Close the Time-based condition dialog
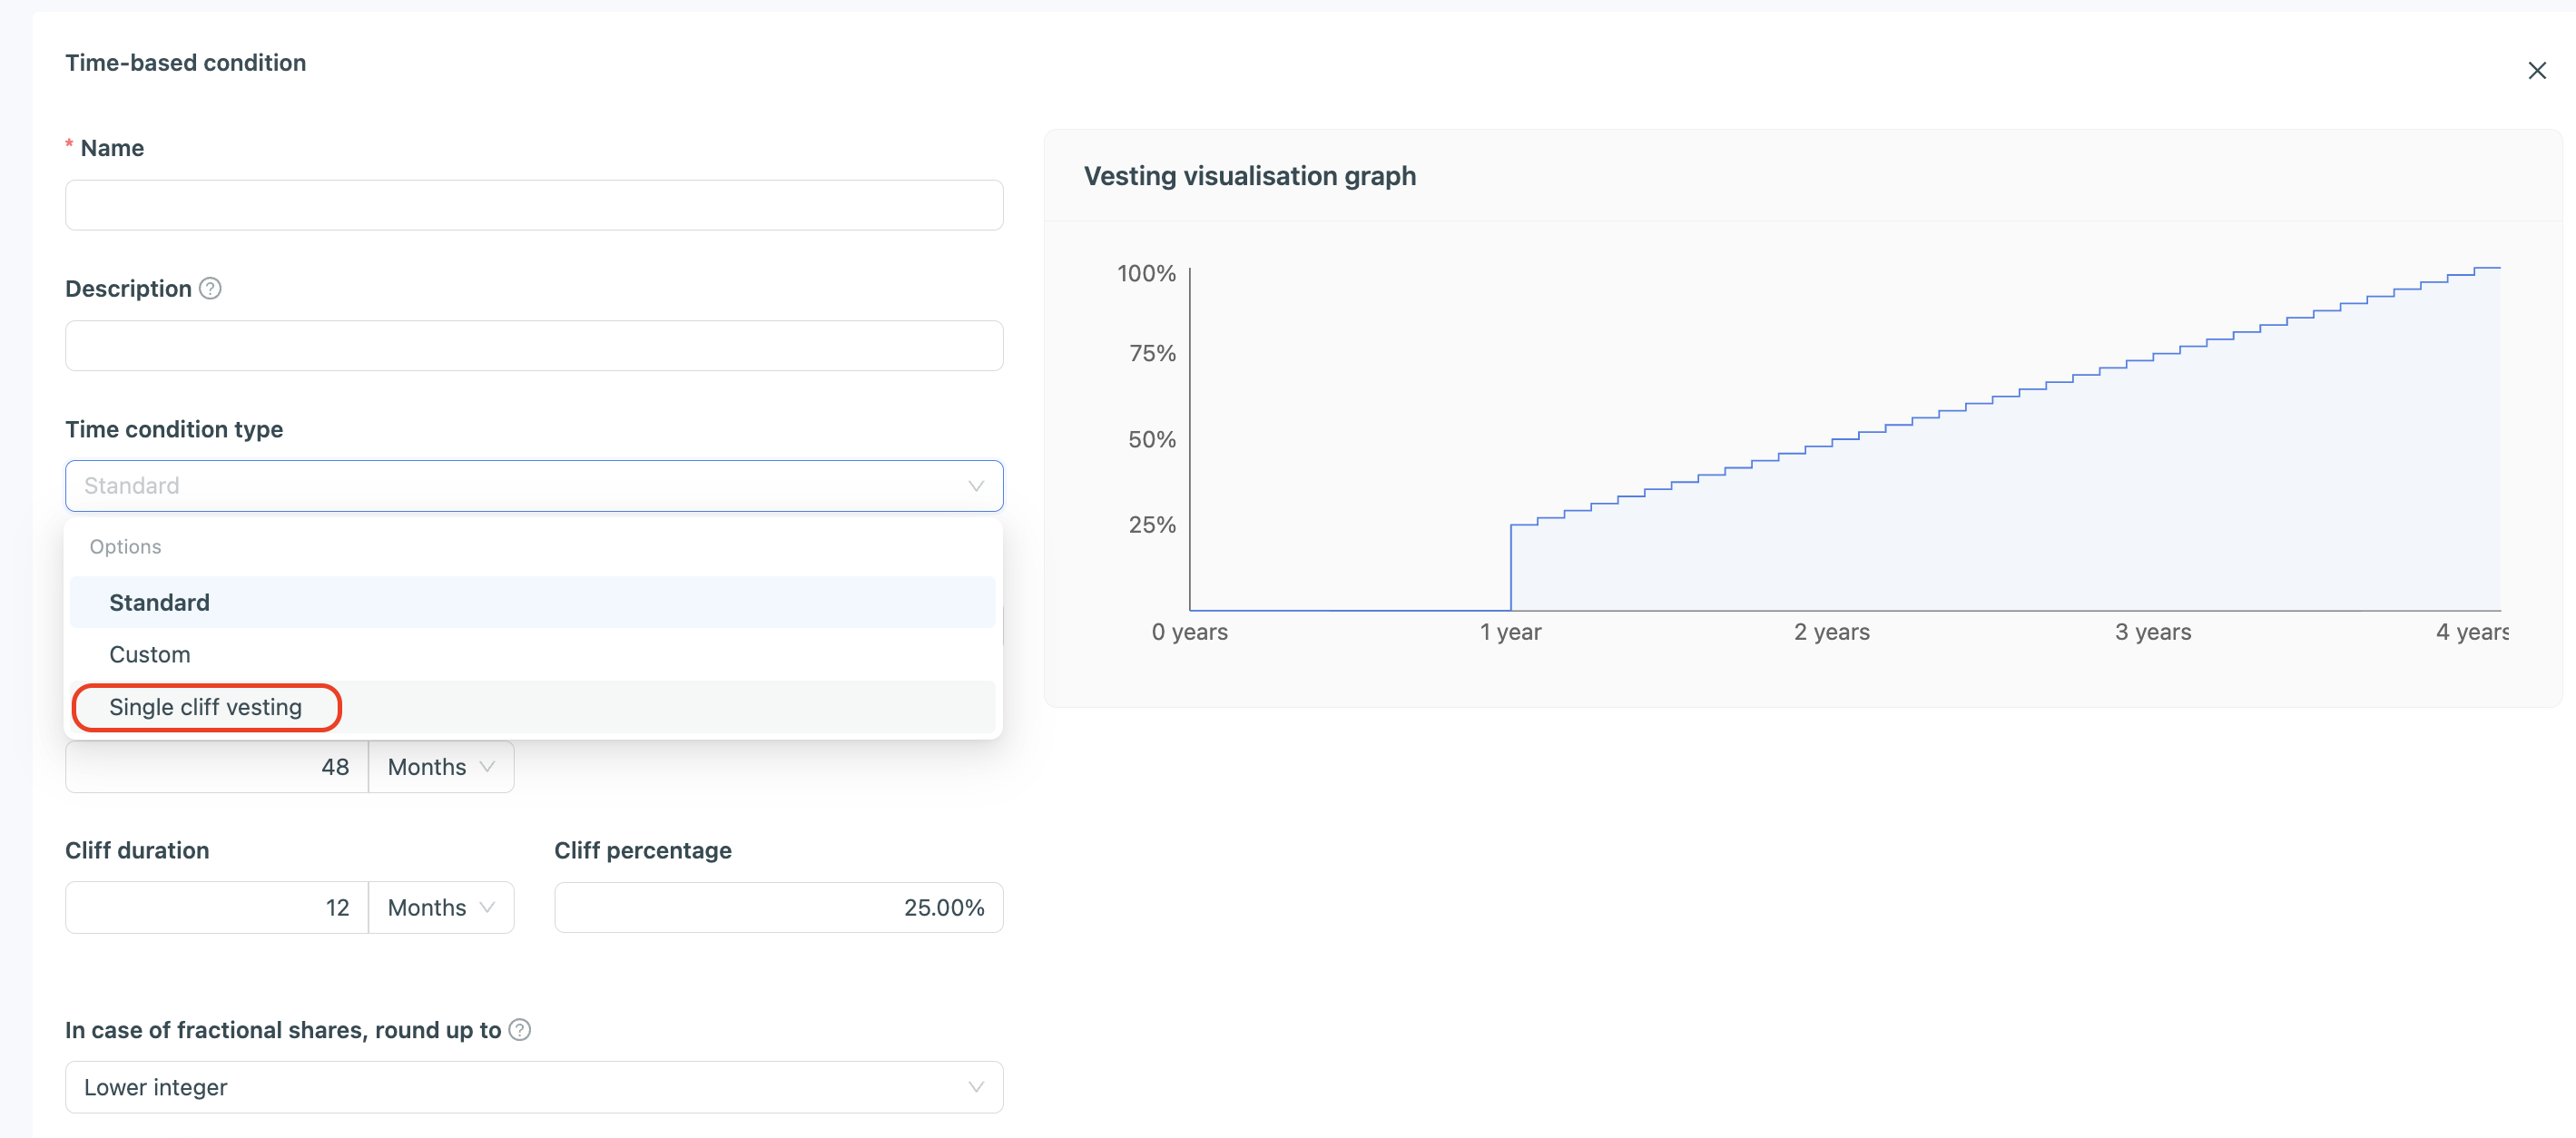Image resolution: width=2576 pixels, height=1138 pixels. pyautogui.click(x=2536, y=71)
